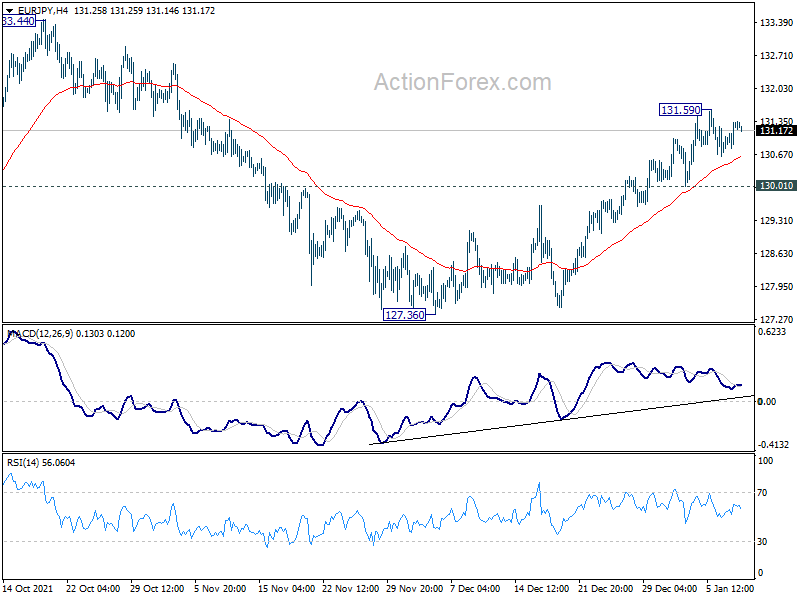This screenshot has height=600, width=800.
Task: Click the 132.030 price axis value
Action: [x=777, y=89]
